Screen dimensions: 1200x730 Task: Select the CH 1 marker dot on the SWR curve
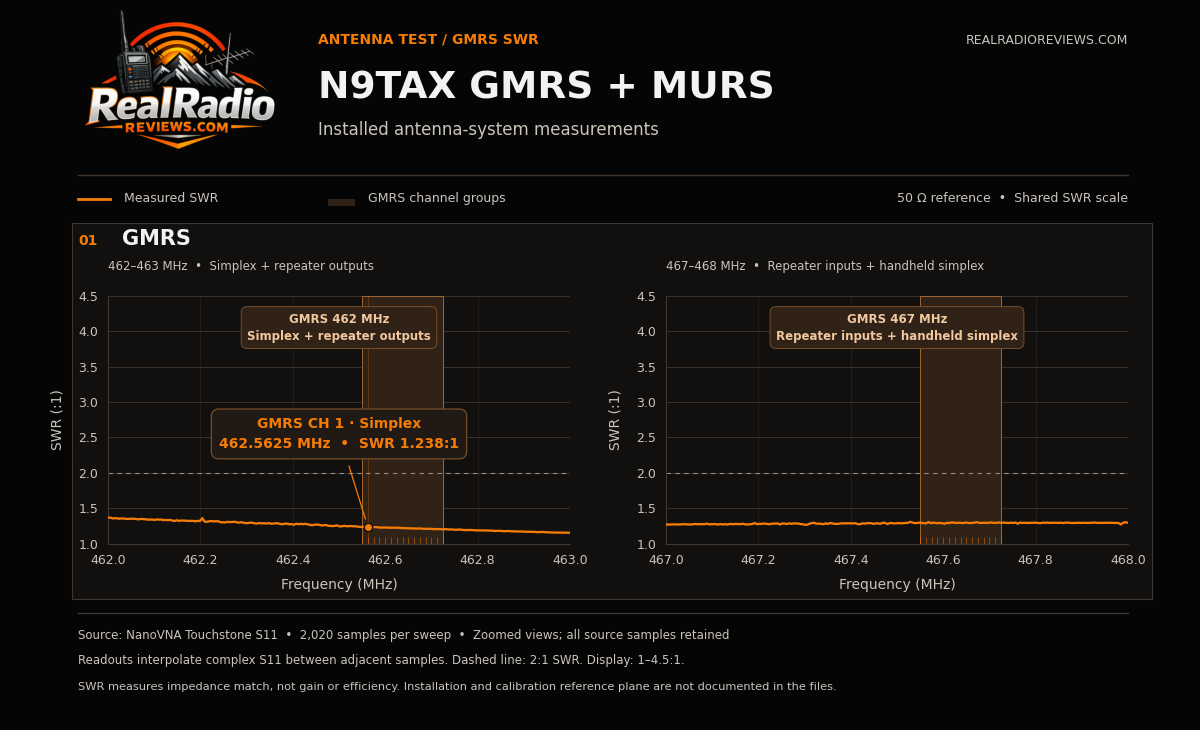pos(368,527)
